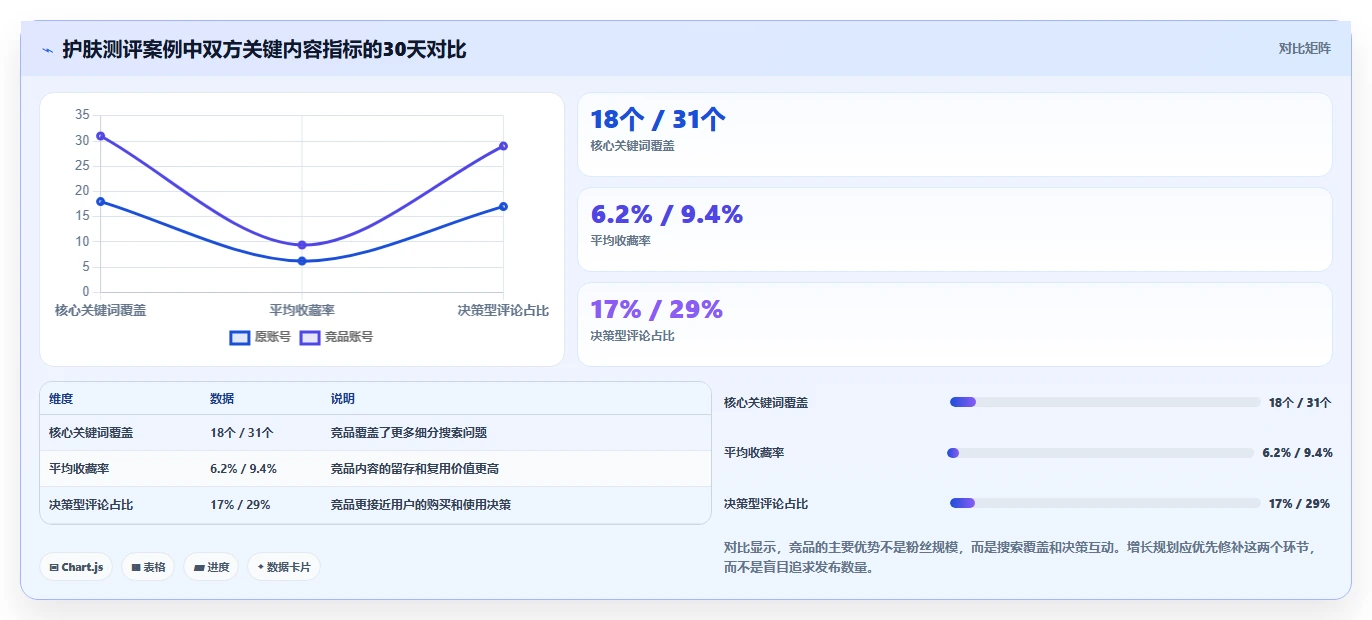Click the 竞品账号 data point at 核心关键词覆盖

point(101,136)
